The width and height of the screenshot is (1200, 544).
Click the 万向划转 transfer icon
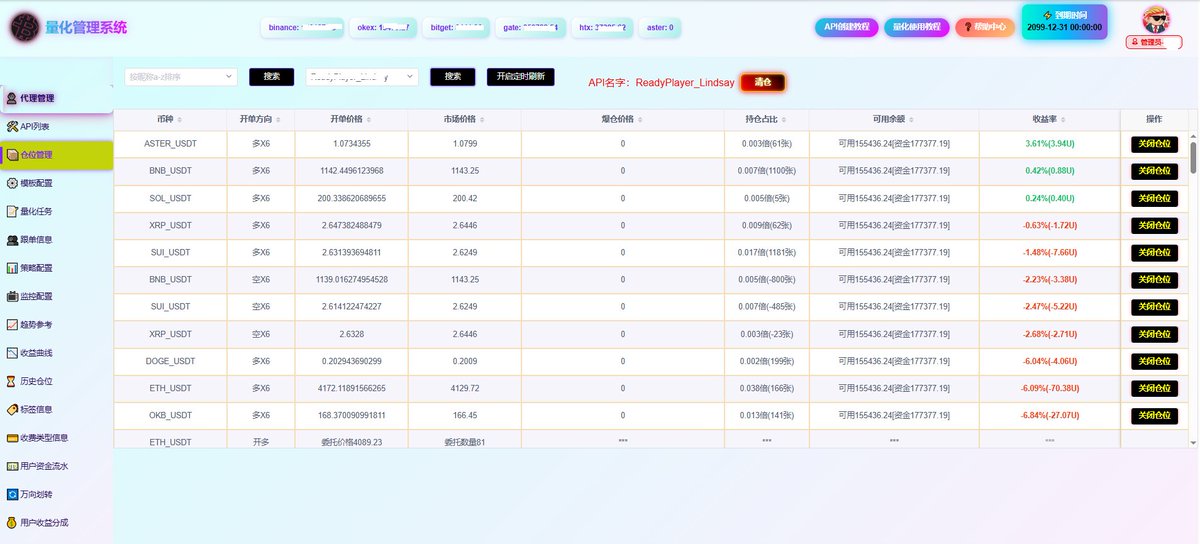(12, 494)
